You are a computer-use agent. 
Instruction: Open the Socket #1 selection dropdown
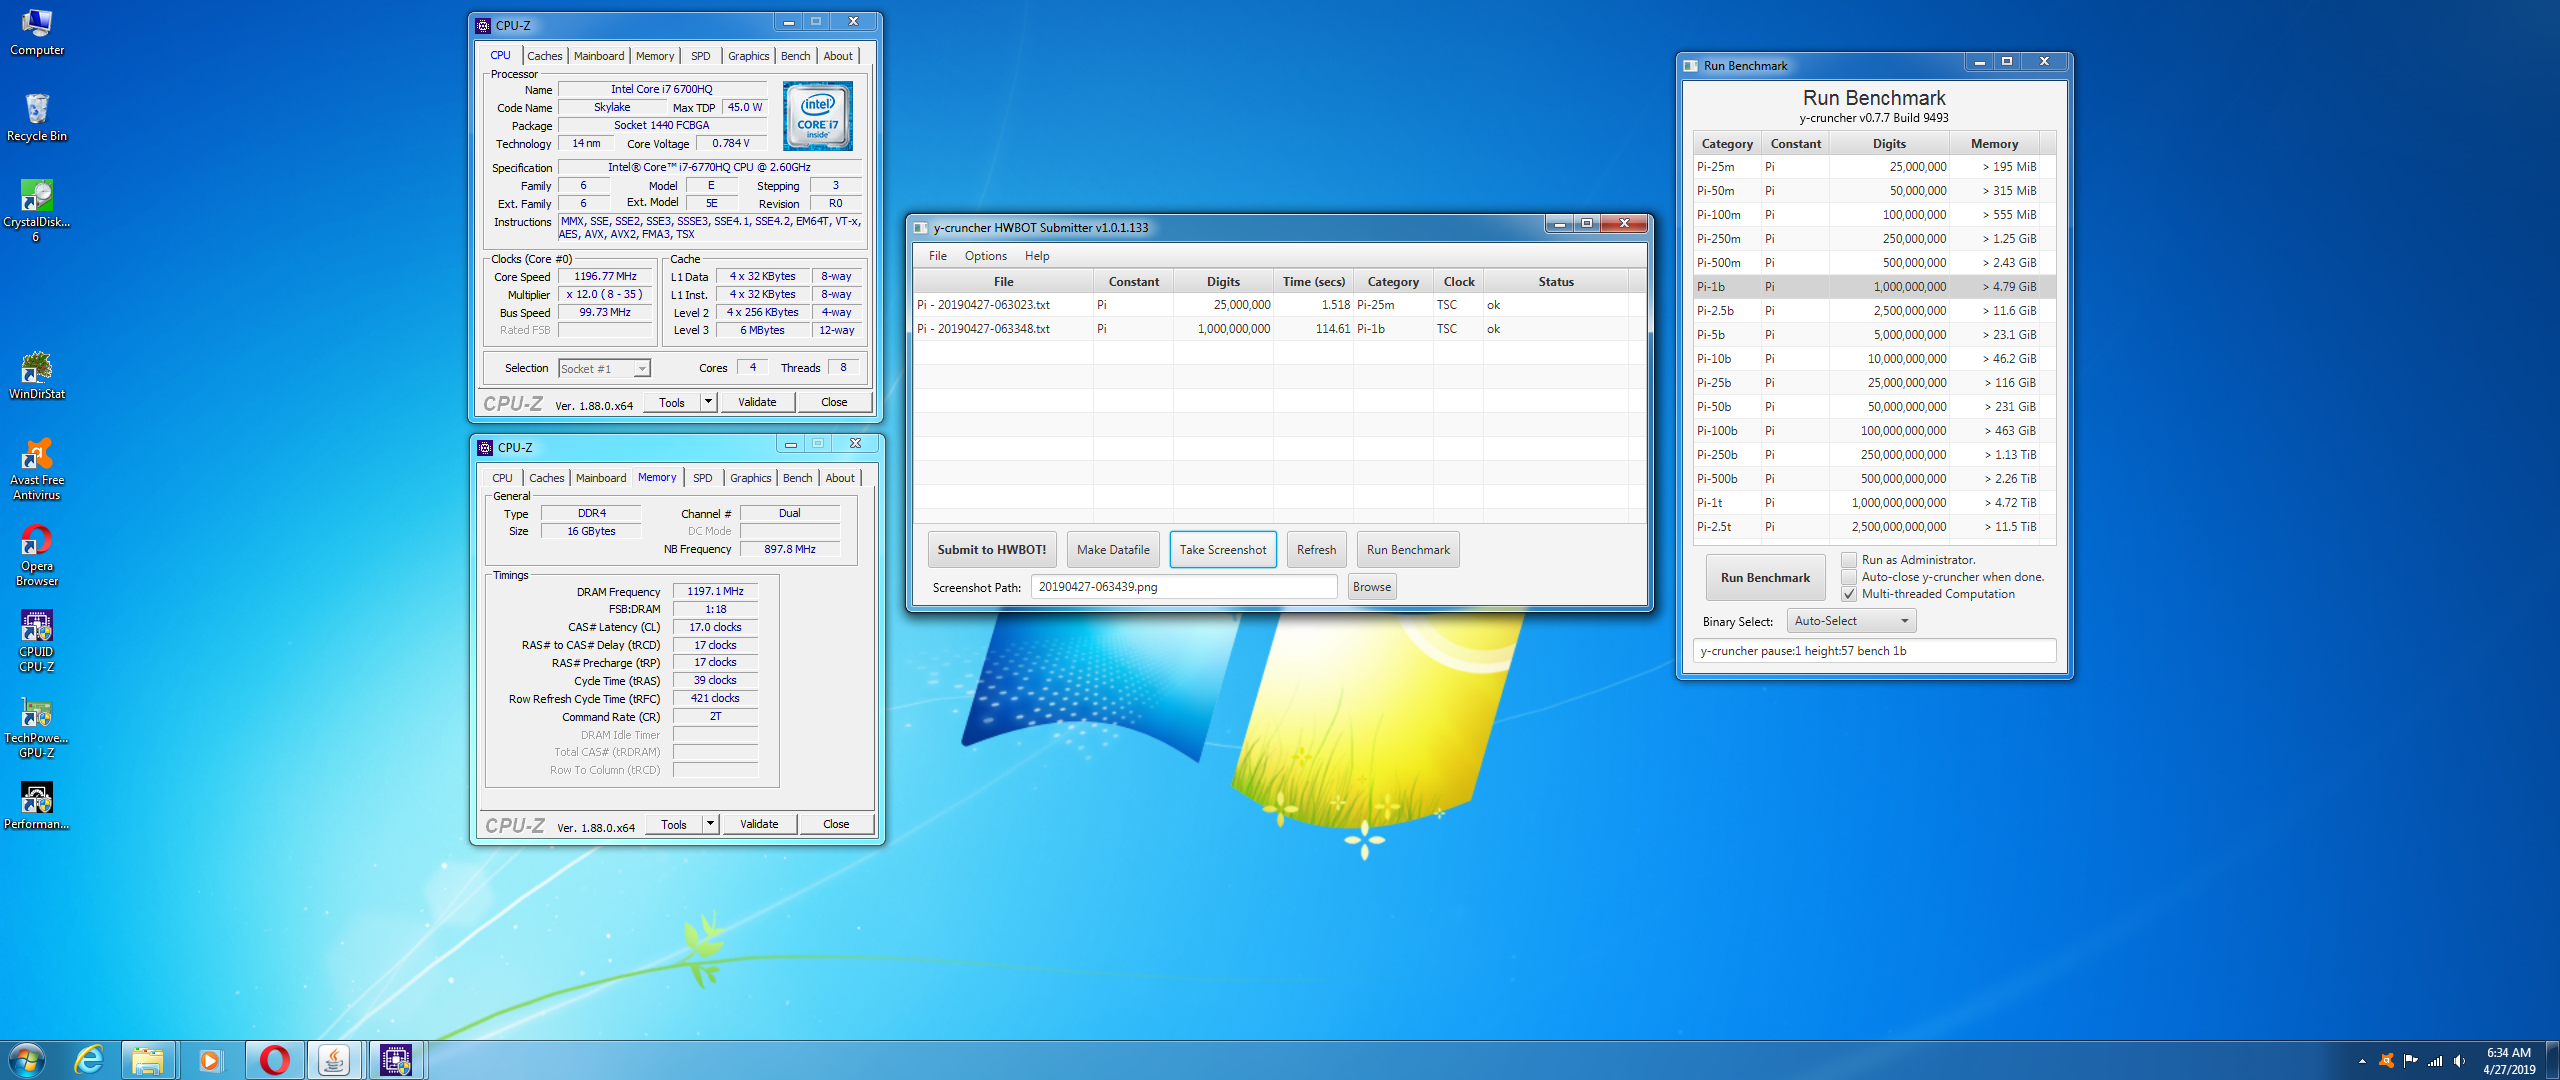(x=604, y=369)
